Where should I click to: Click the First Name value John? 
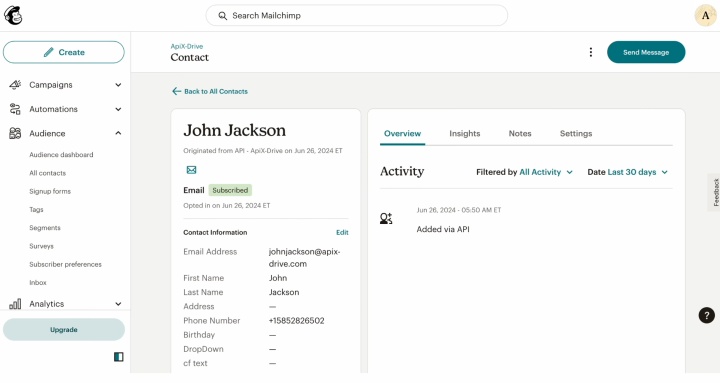[278, 278]
